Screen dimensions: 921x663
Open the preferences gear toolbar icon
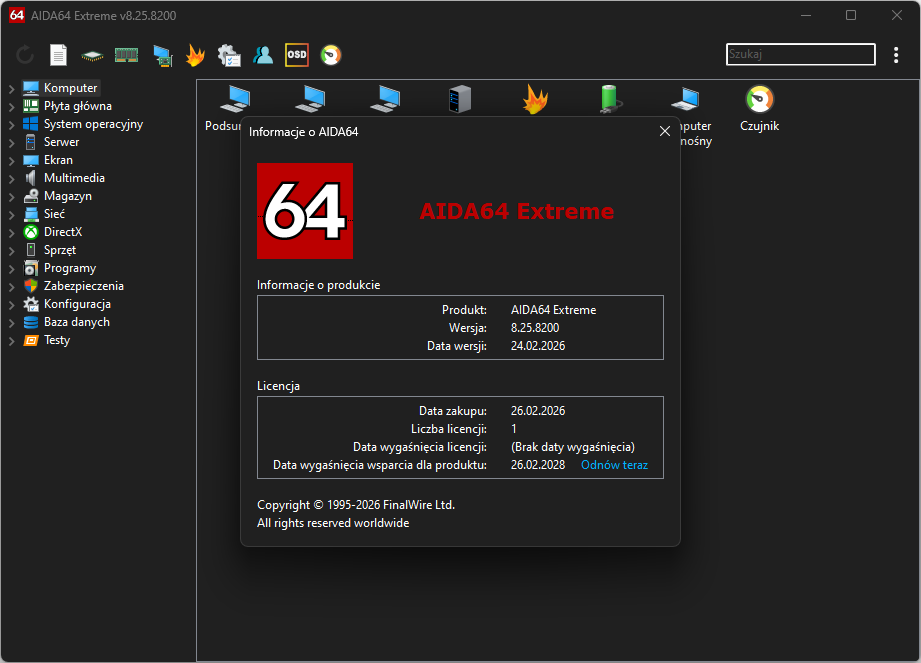229,55
